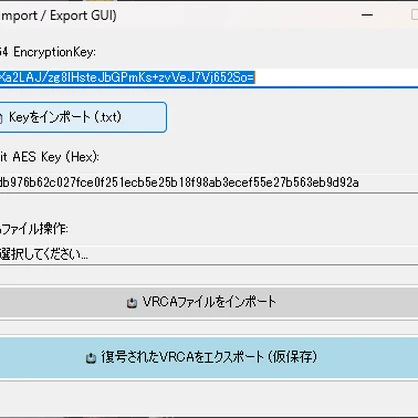Image resolution: width=418 pixels, height=418 pixels.
Task: Click the file path field showing 選択してください
Action: [x=209, y=255]
